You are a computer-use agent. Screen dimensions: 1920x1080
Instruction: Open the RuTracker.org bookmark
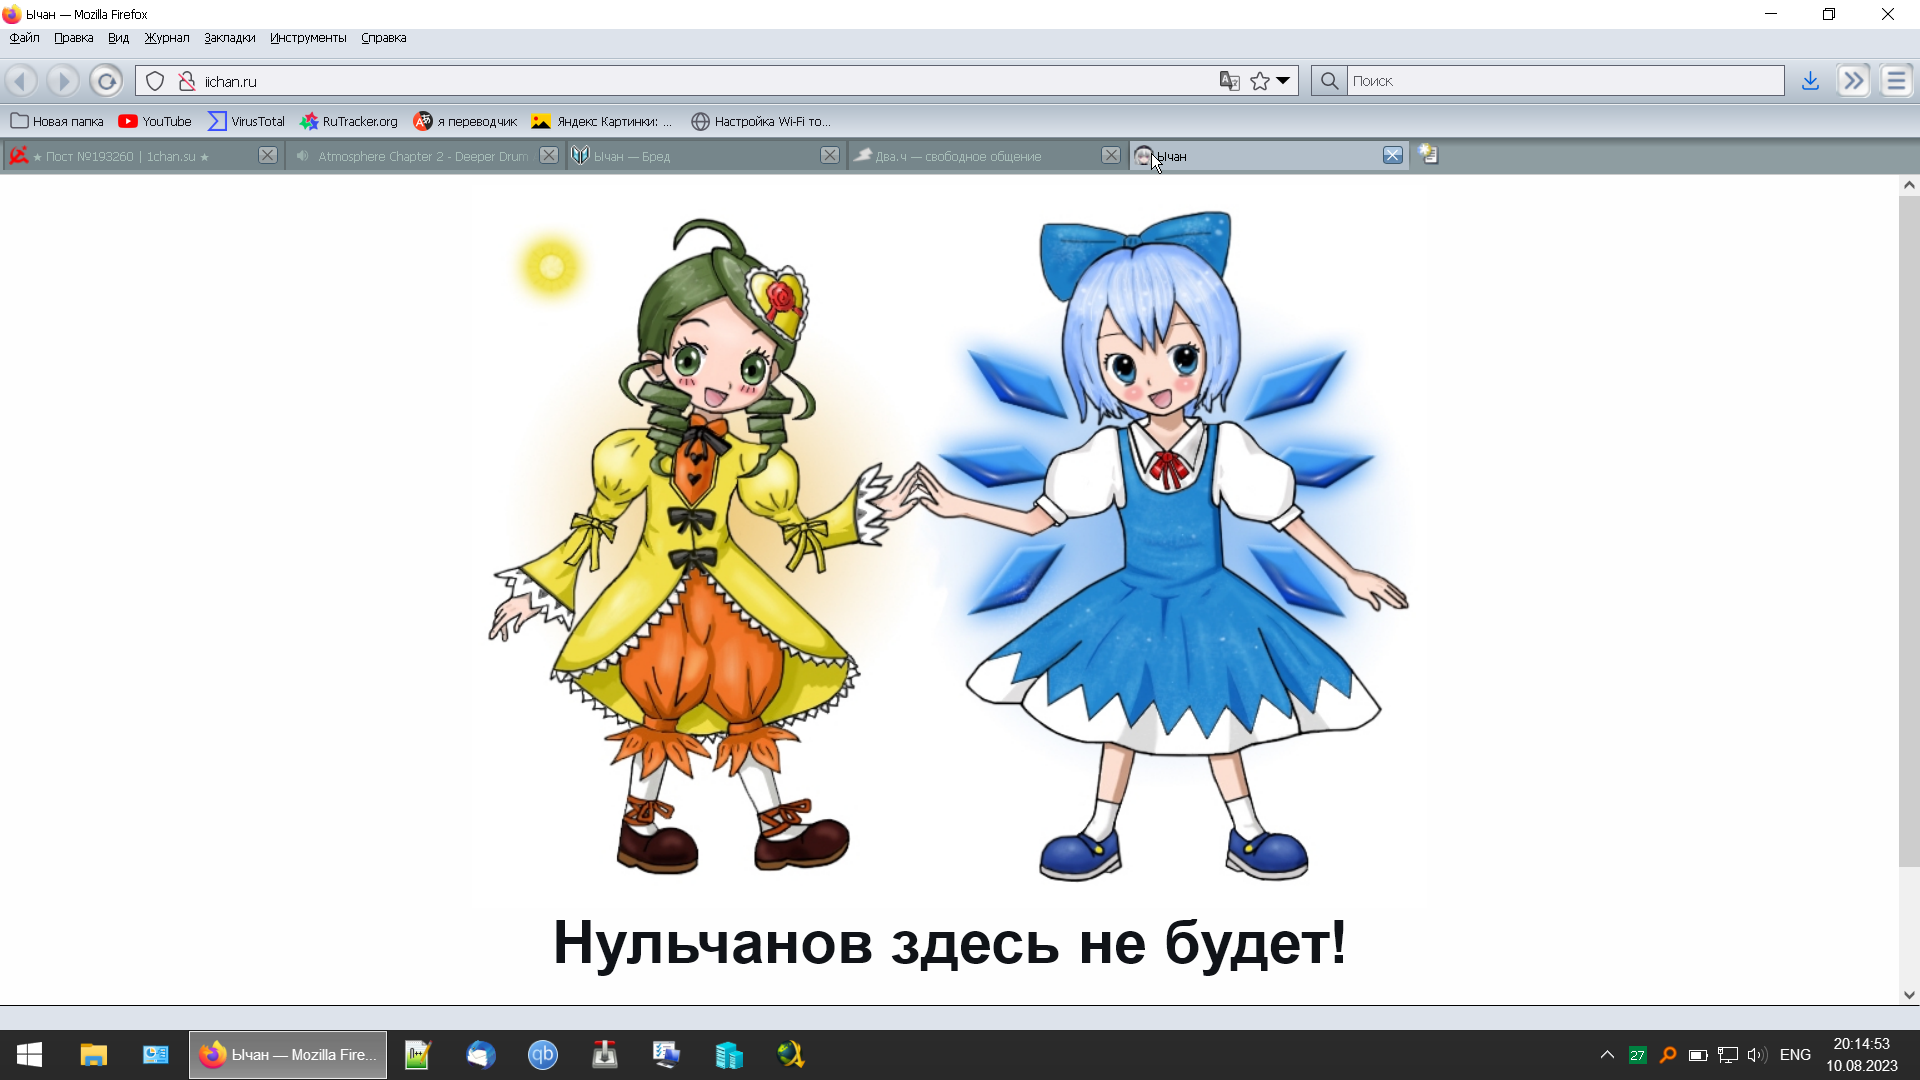[x=349, y=121]
